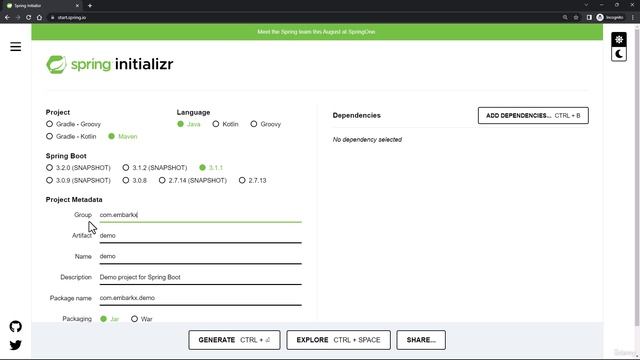This screenshot has width=640, height=360.
Task: Open the tab search dropdown
Action: (586, 5)
